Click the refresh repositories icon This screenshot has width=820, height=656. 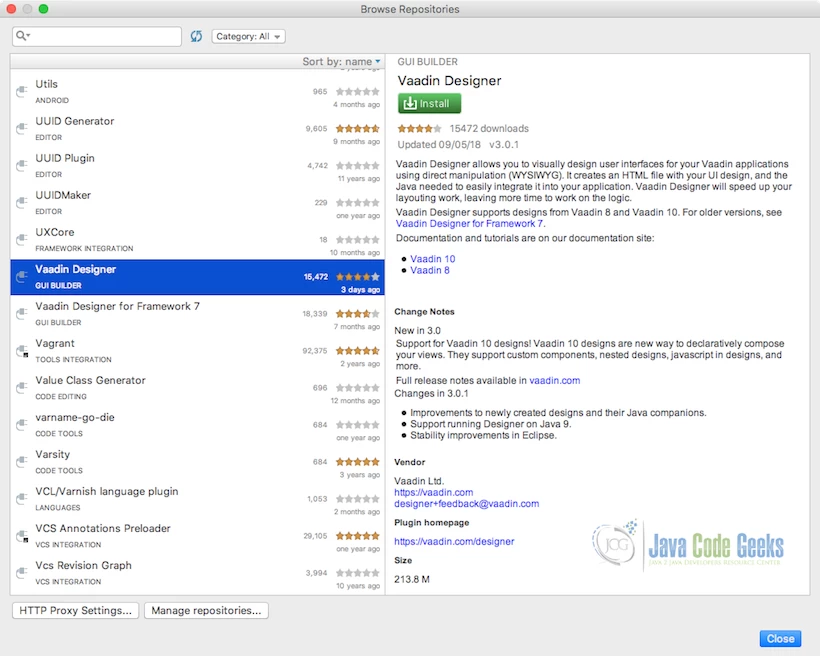pyautogui.click(x=196, y=36)
